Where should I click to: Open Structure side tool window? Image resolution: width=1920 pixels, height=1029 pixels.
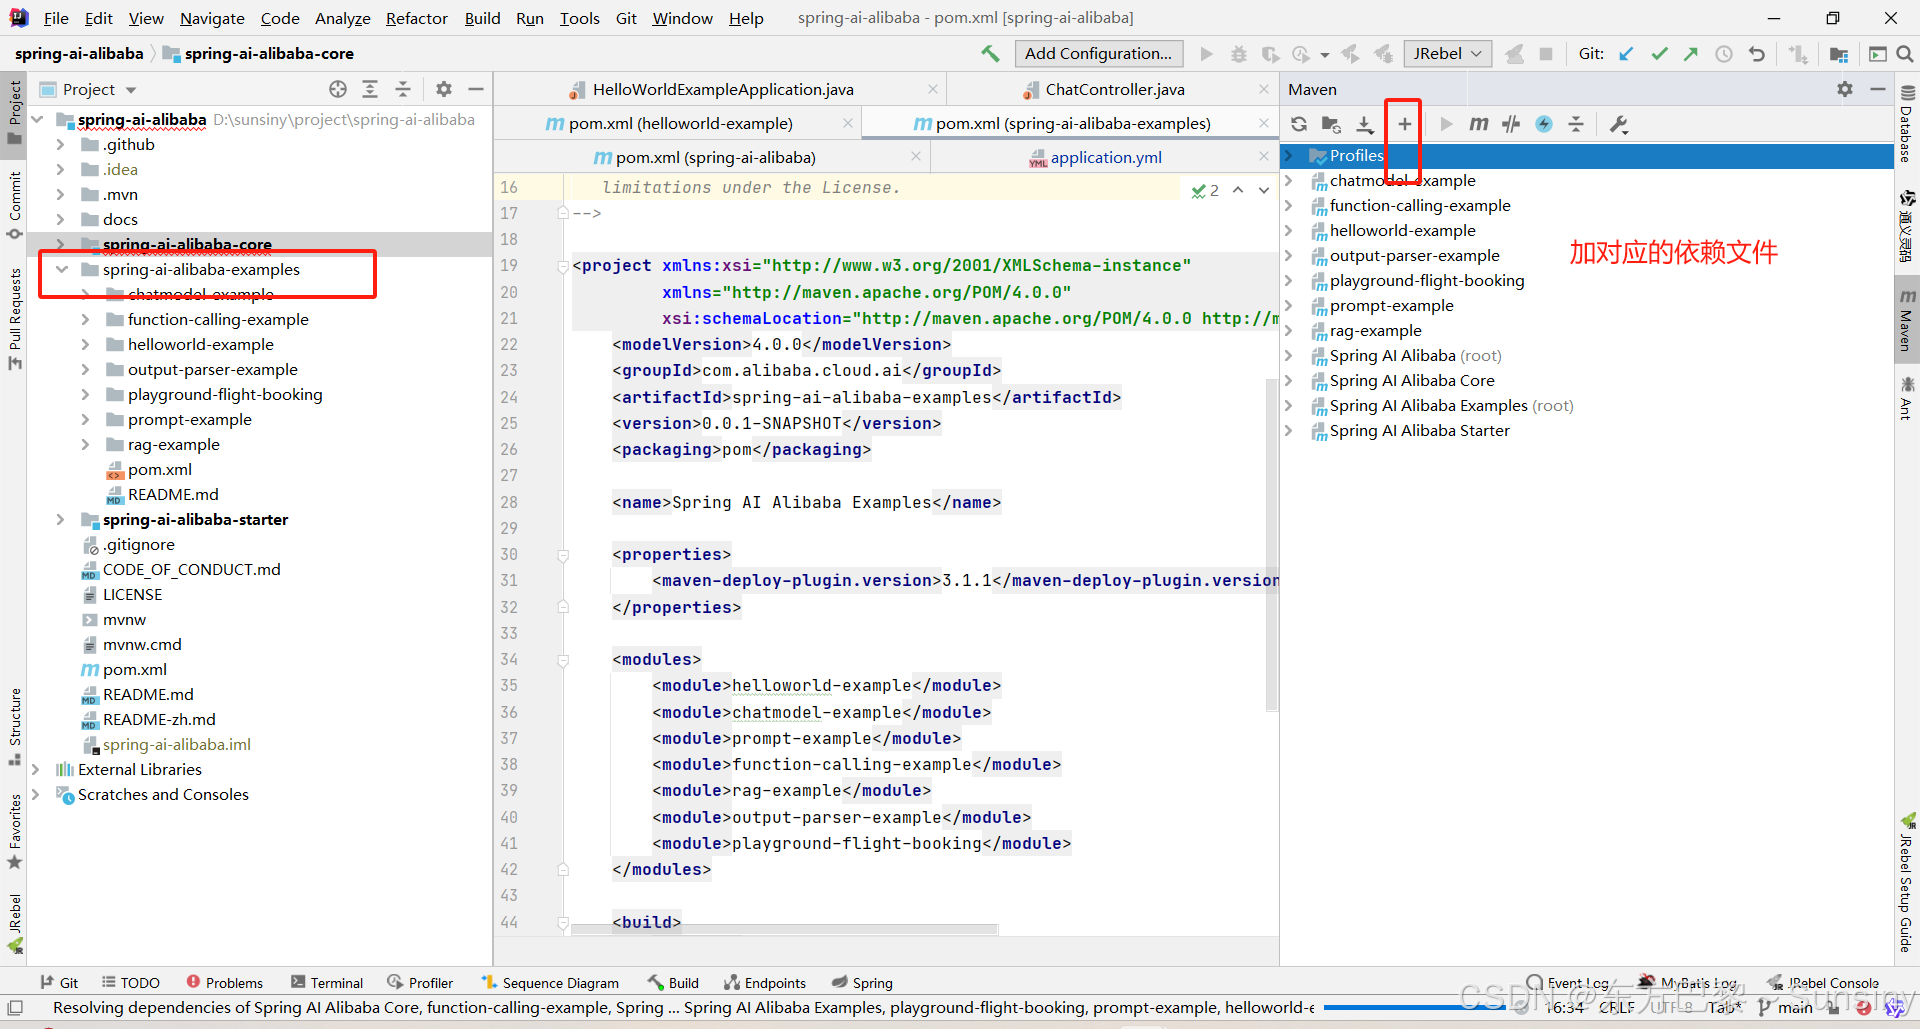pos(15,727)
